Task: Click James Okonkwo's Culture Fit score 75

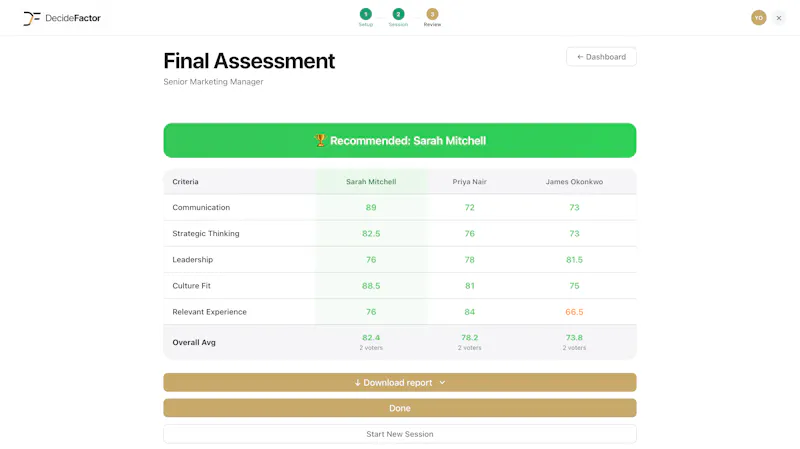Action: (574, 286)
